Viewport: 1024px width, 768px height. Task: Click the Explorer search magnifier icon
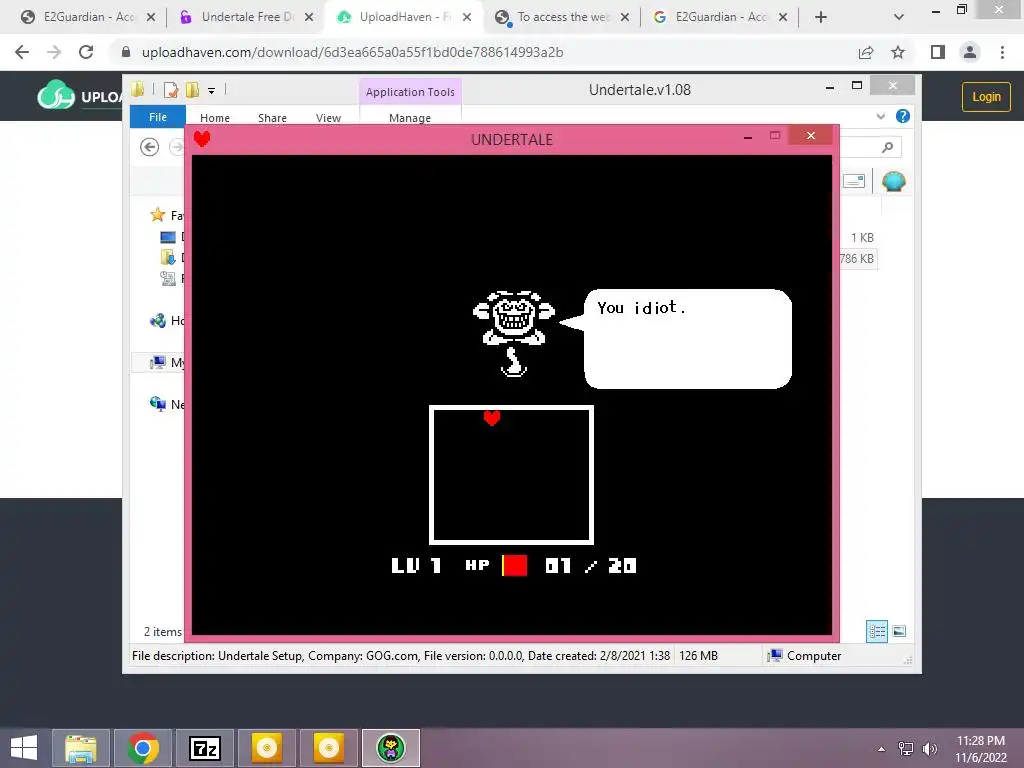pyautogui.click(x=887, y=148)
